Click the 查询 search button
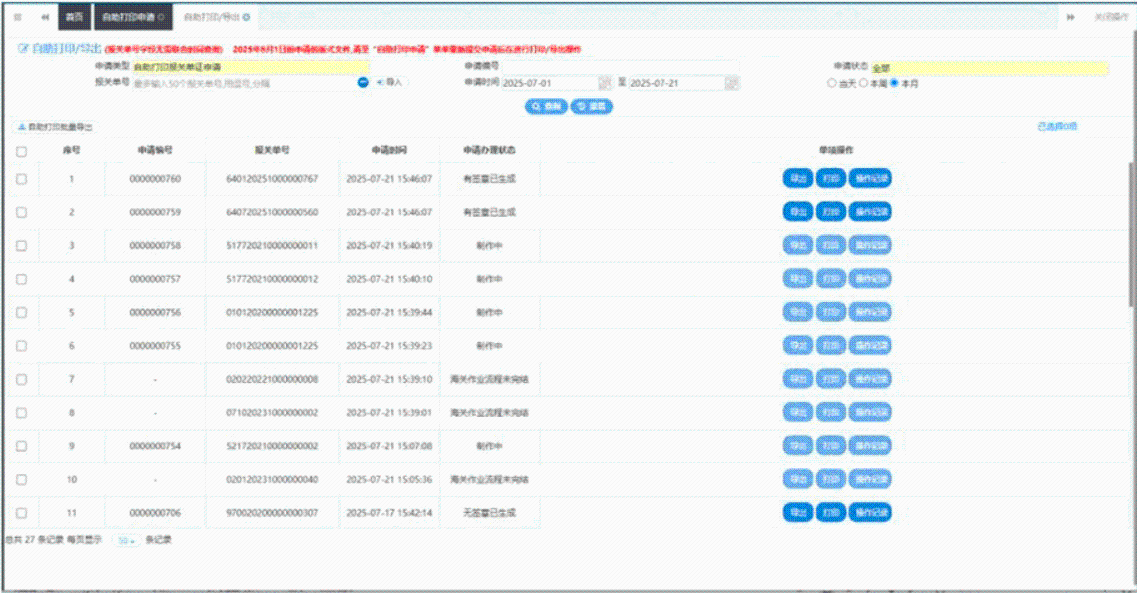The height and width of the screenshot is (593, 1137). (546, 107)
